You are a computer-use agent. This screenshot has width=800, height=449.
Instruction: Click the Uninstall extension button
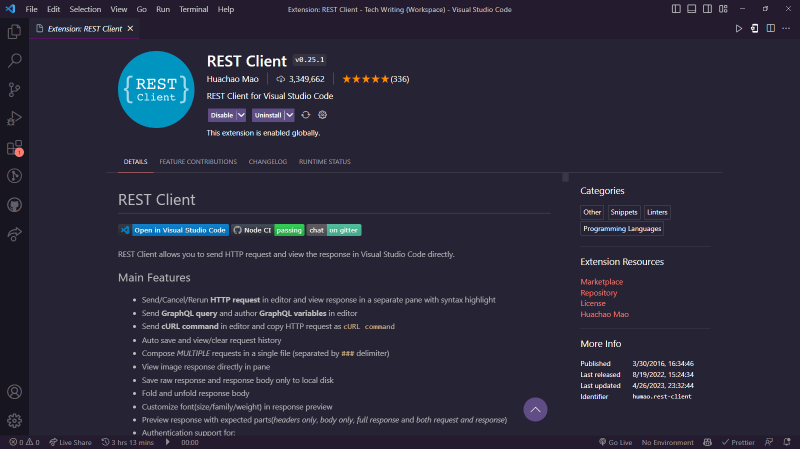[268, 115]
